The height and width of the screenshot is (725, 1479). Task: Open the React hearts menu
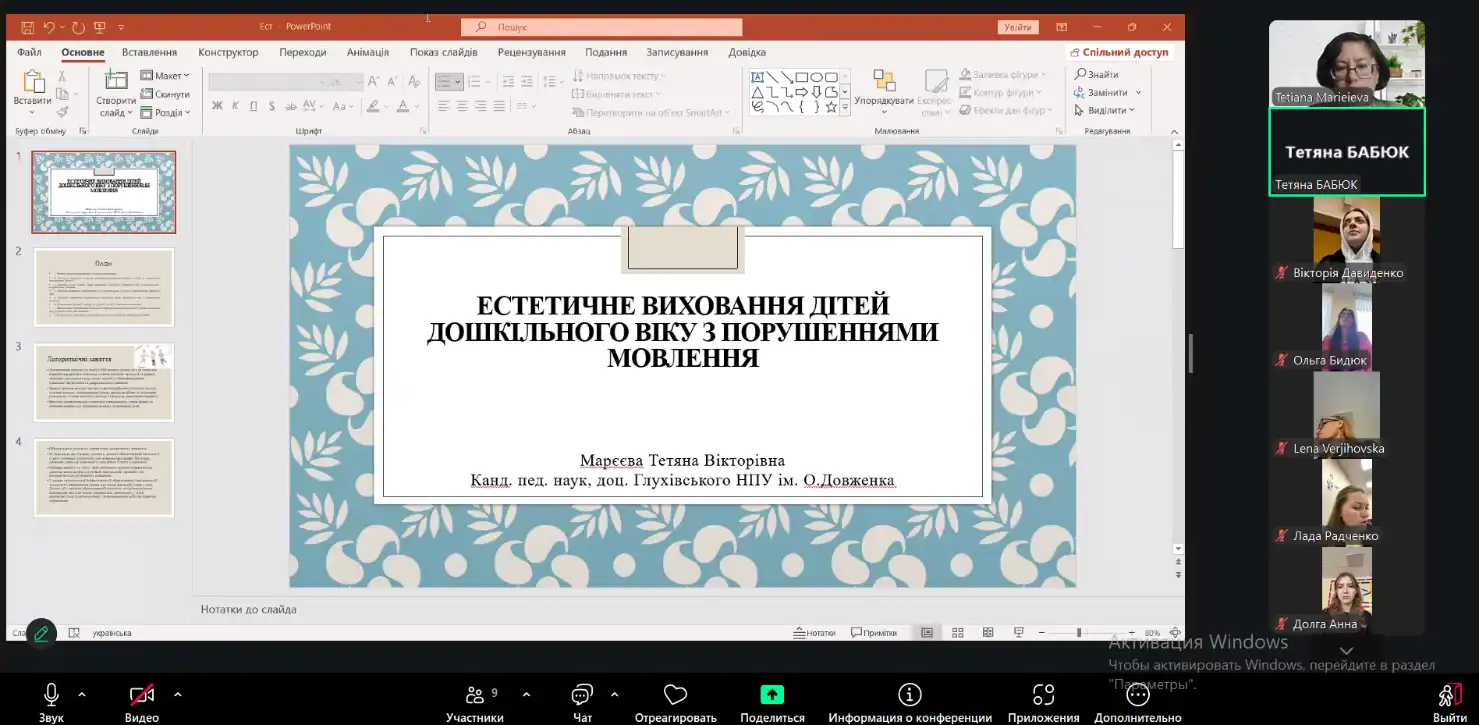click(675, 694)
